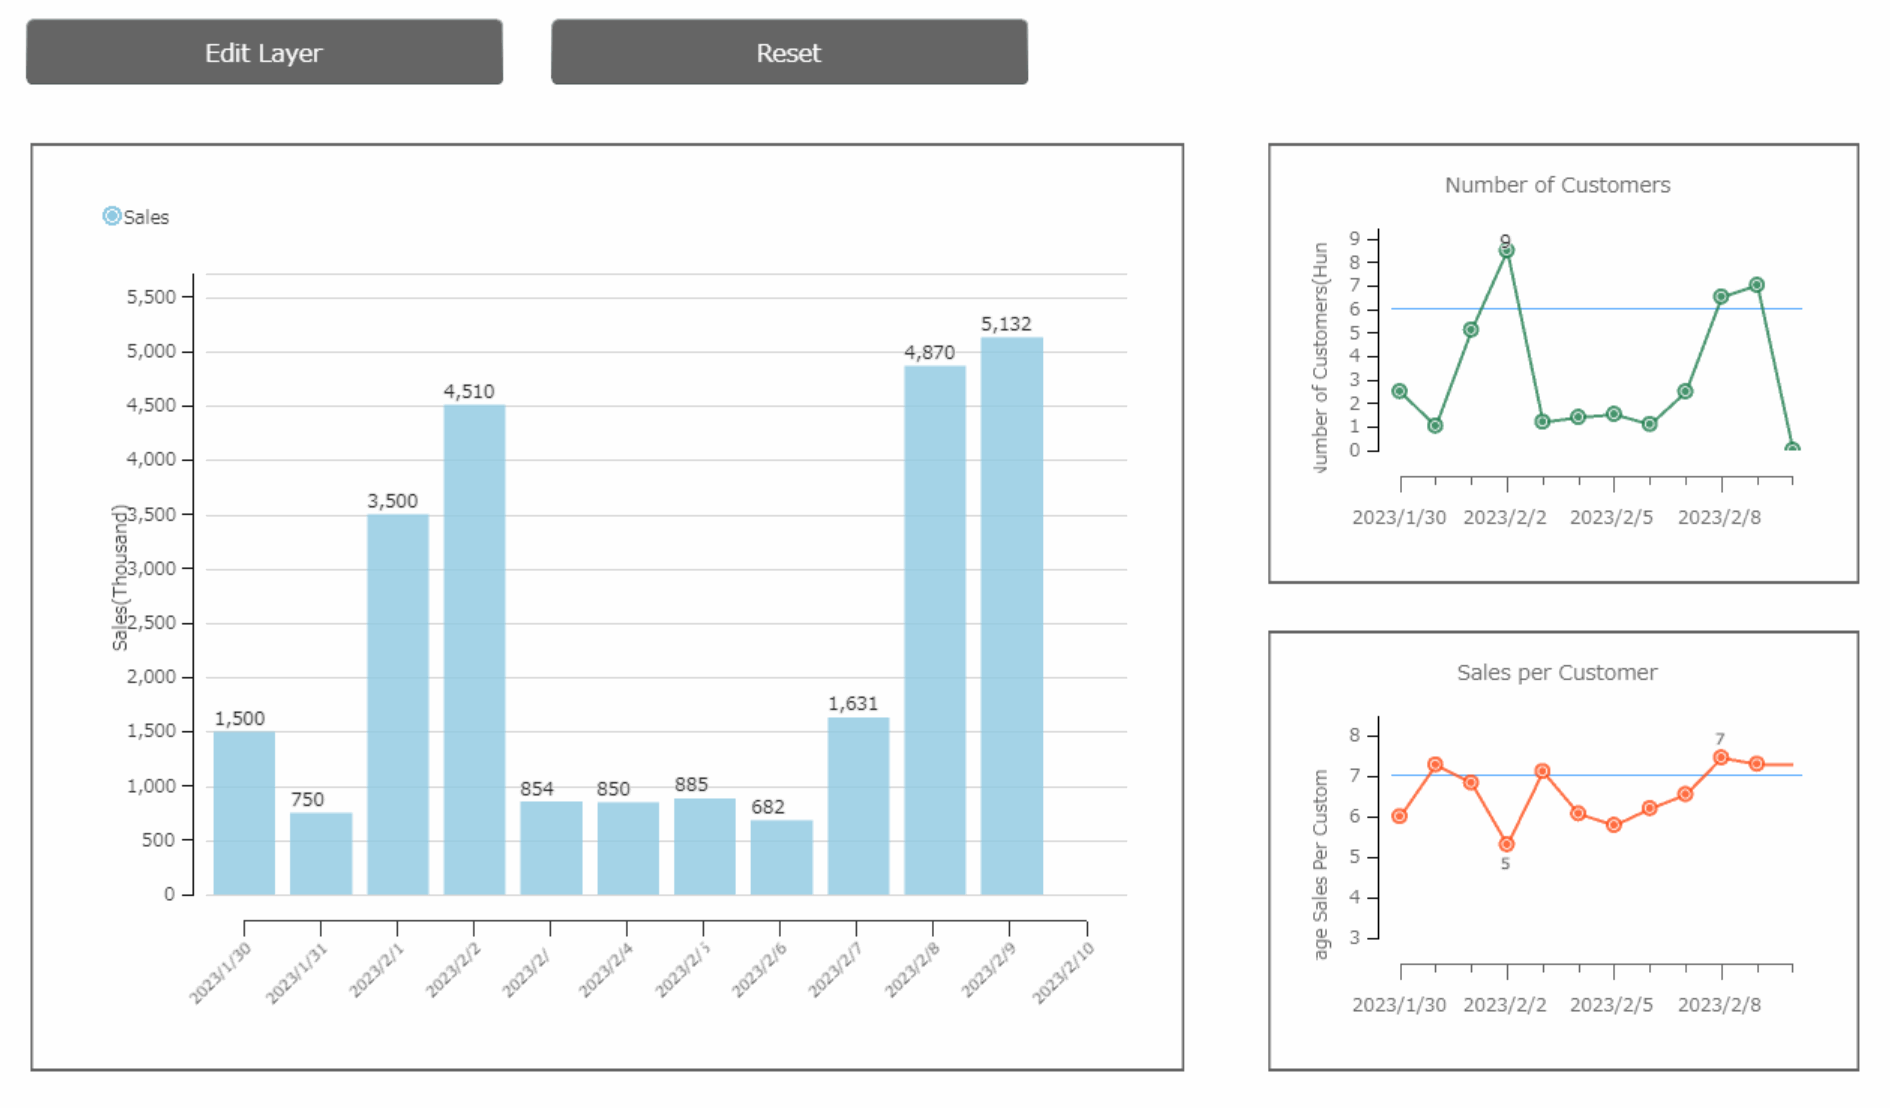Click the 5,132 bar value label
Screen dimensions: 1890x1108
point(1006,324)
